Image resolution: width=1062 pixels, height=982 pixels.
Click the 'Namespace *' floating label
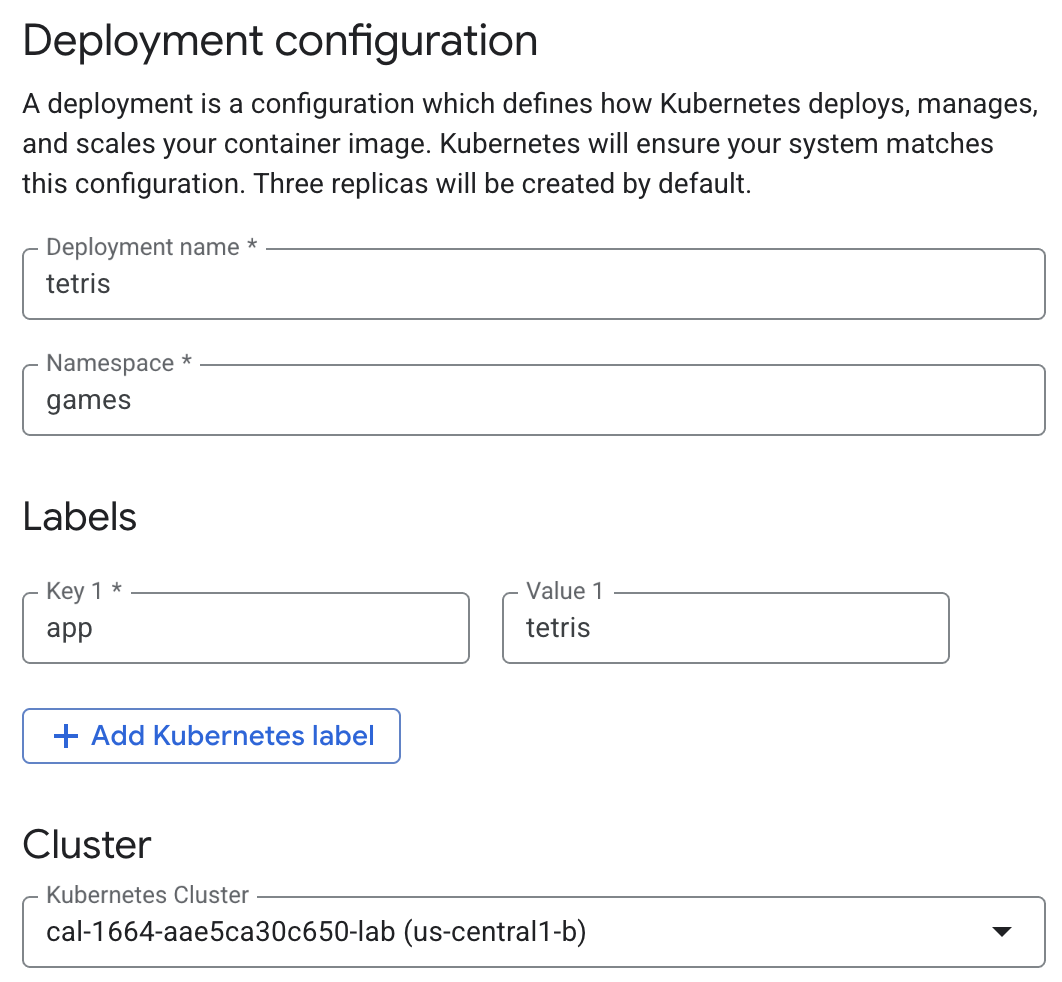tap(118, 364)
